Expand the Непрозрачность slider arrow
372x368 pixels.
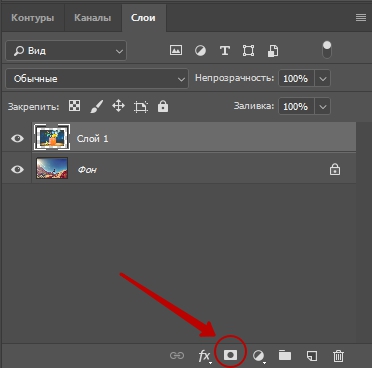tap(322, 79)
